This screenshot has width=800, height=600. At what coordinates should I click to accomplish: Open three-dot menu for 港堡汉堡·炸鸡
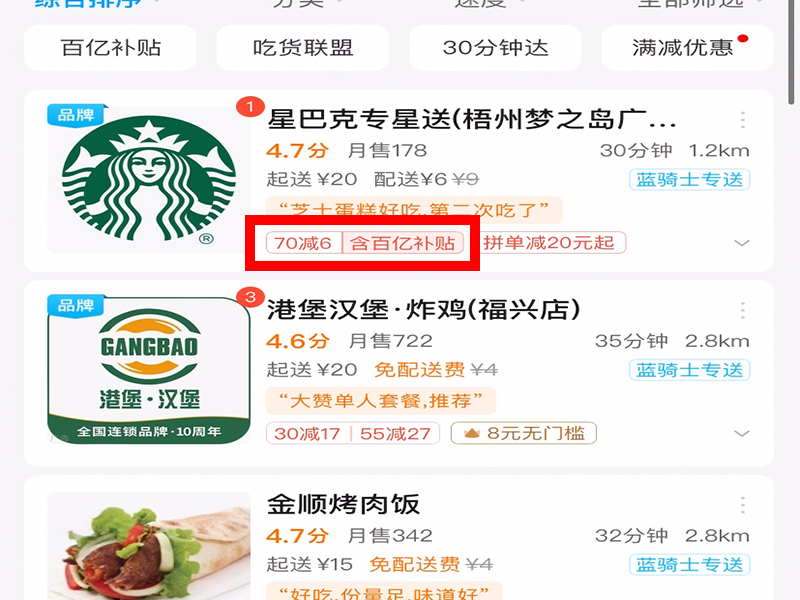[x=742, y=310]
